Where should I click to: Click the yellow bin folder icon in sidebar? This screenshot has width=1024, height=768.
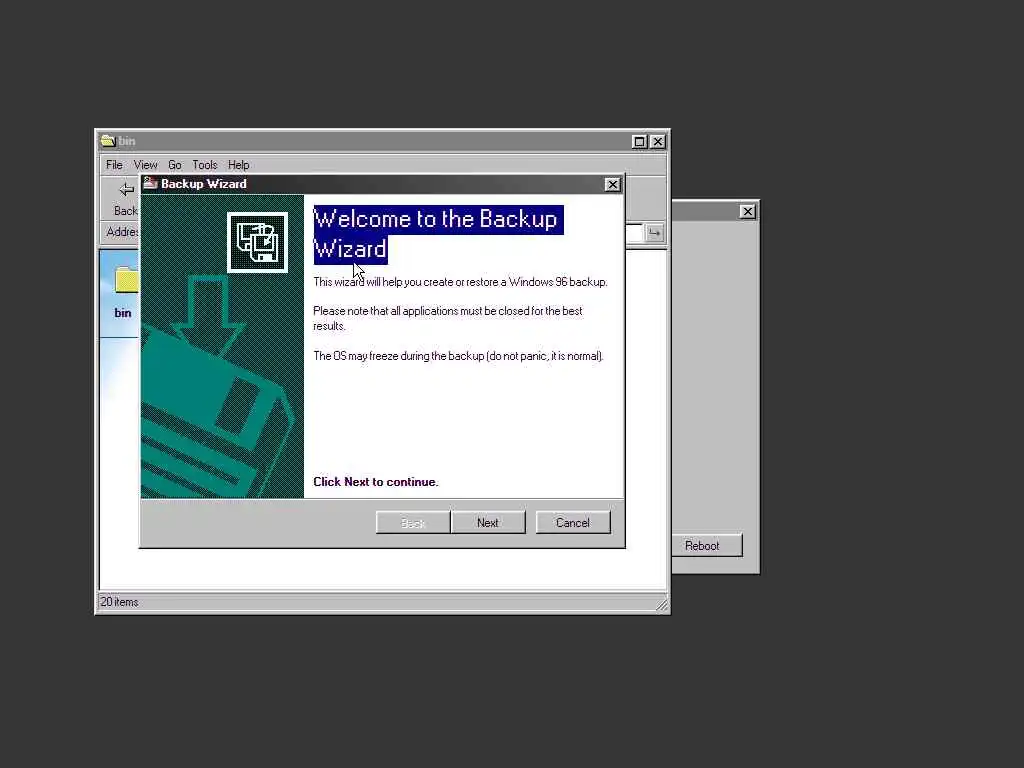(127, 280)
